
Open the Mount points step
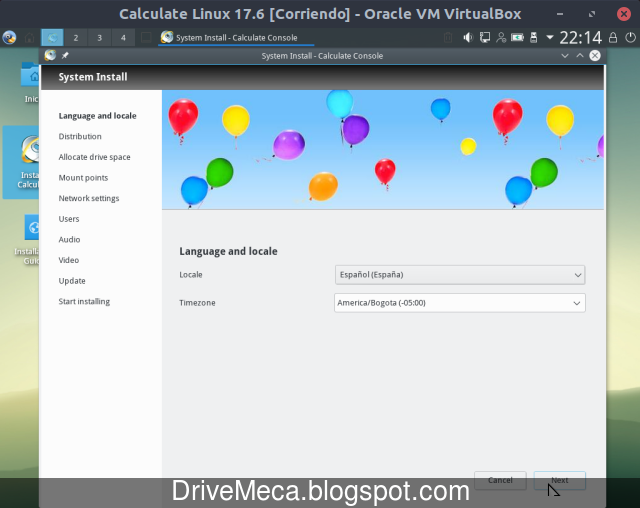coord(83,178)
